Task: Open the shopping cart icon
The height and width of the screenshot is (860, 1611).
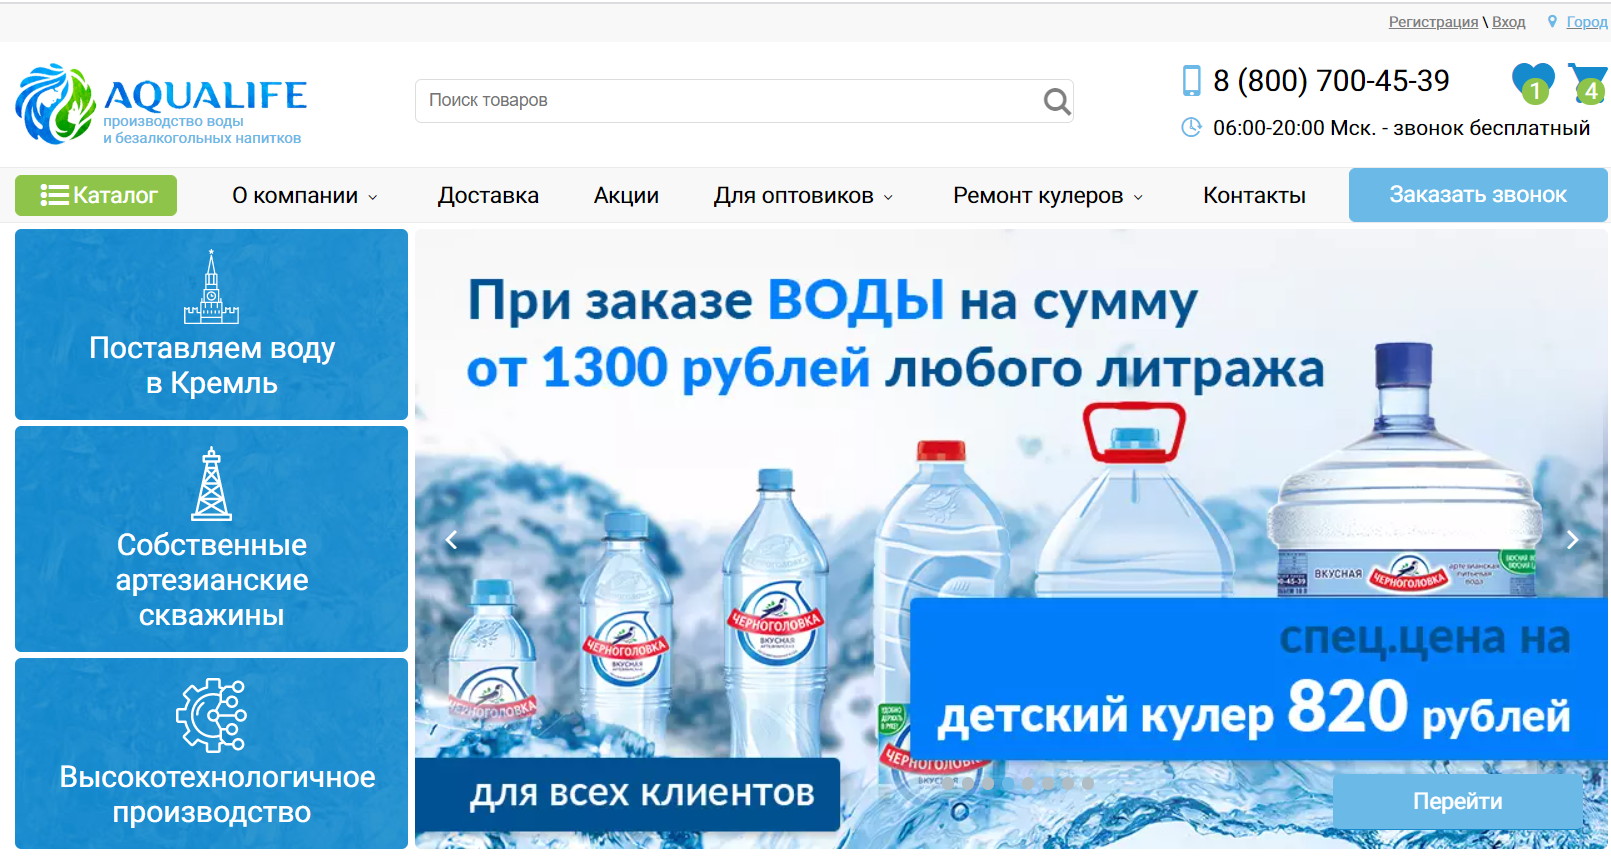Action: pos(1588,83)
